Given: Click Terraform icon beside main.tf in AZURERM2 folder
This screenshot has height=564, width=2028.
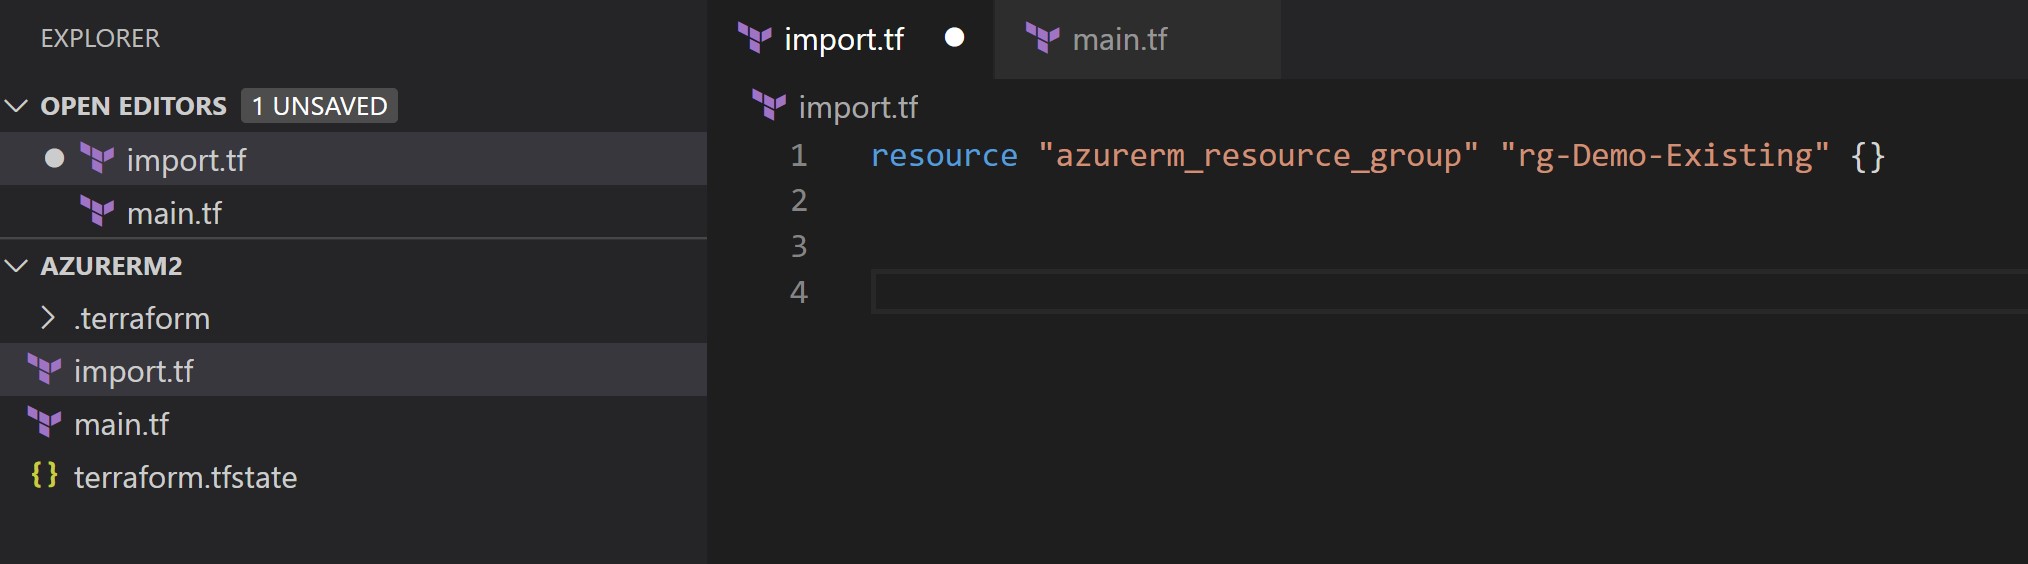Looking at the screenshot, I should click(x=44, y=423).
